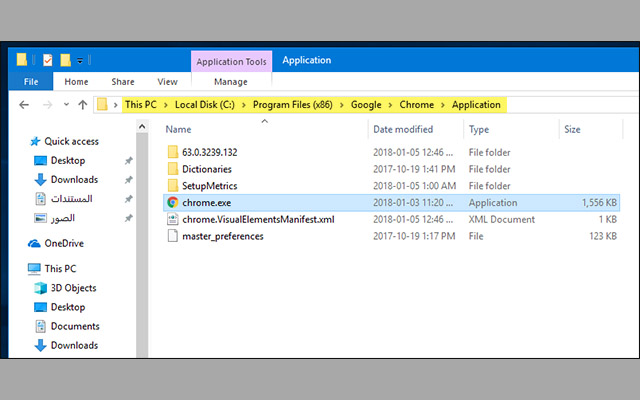Open the Quick Access Toolbar customize dropdown
640x400 pixels.
point(80,61)
